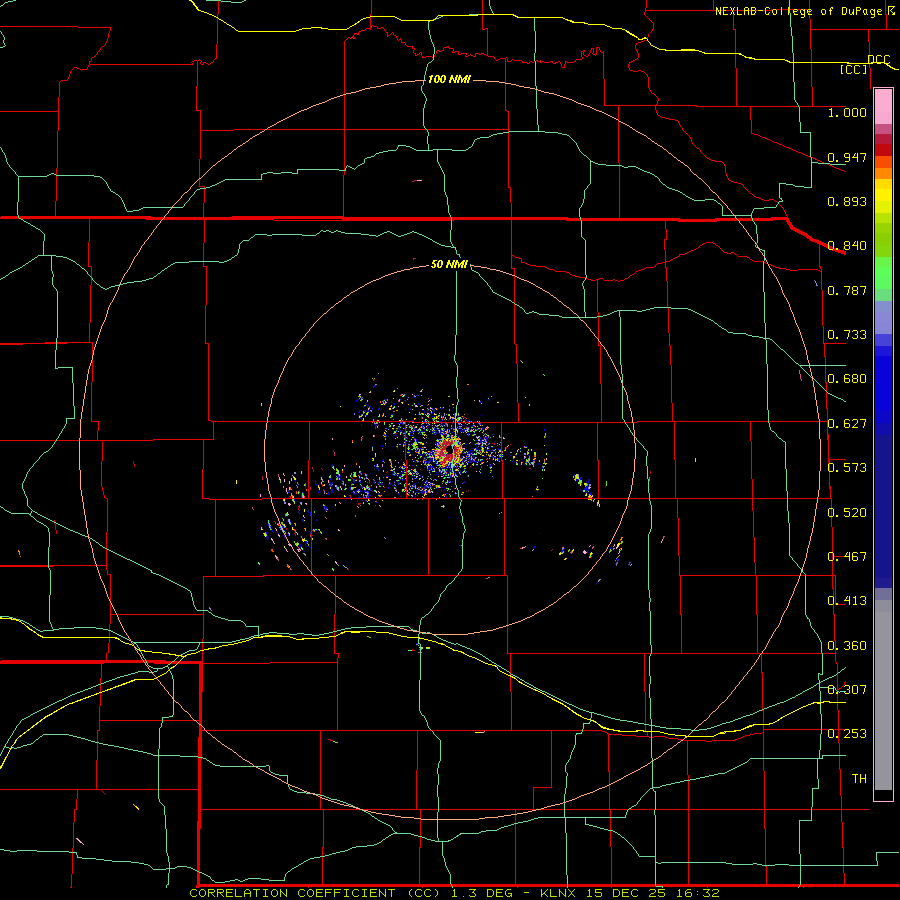Select the 0.360 legend value
This screenshot has width=900, height=900.
point(847,646)
